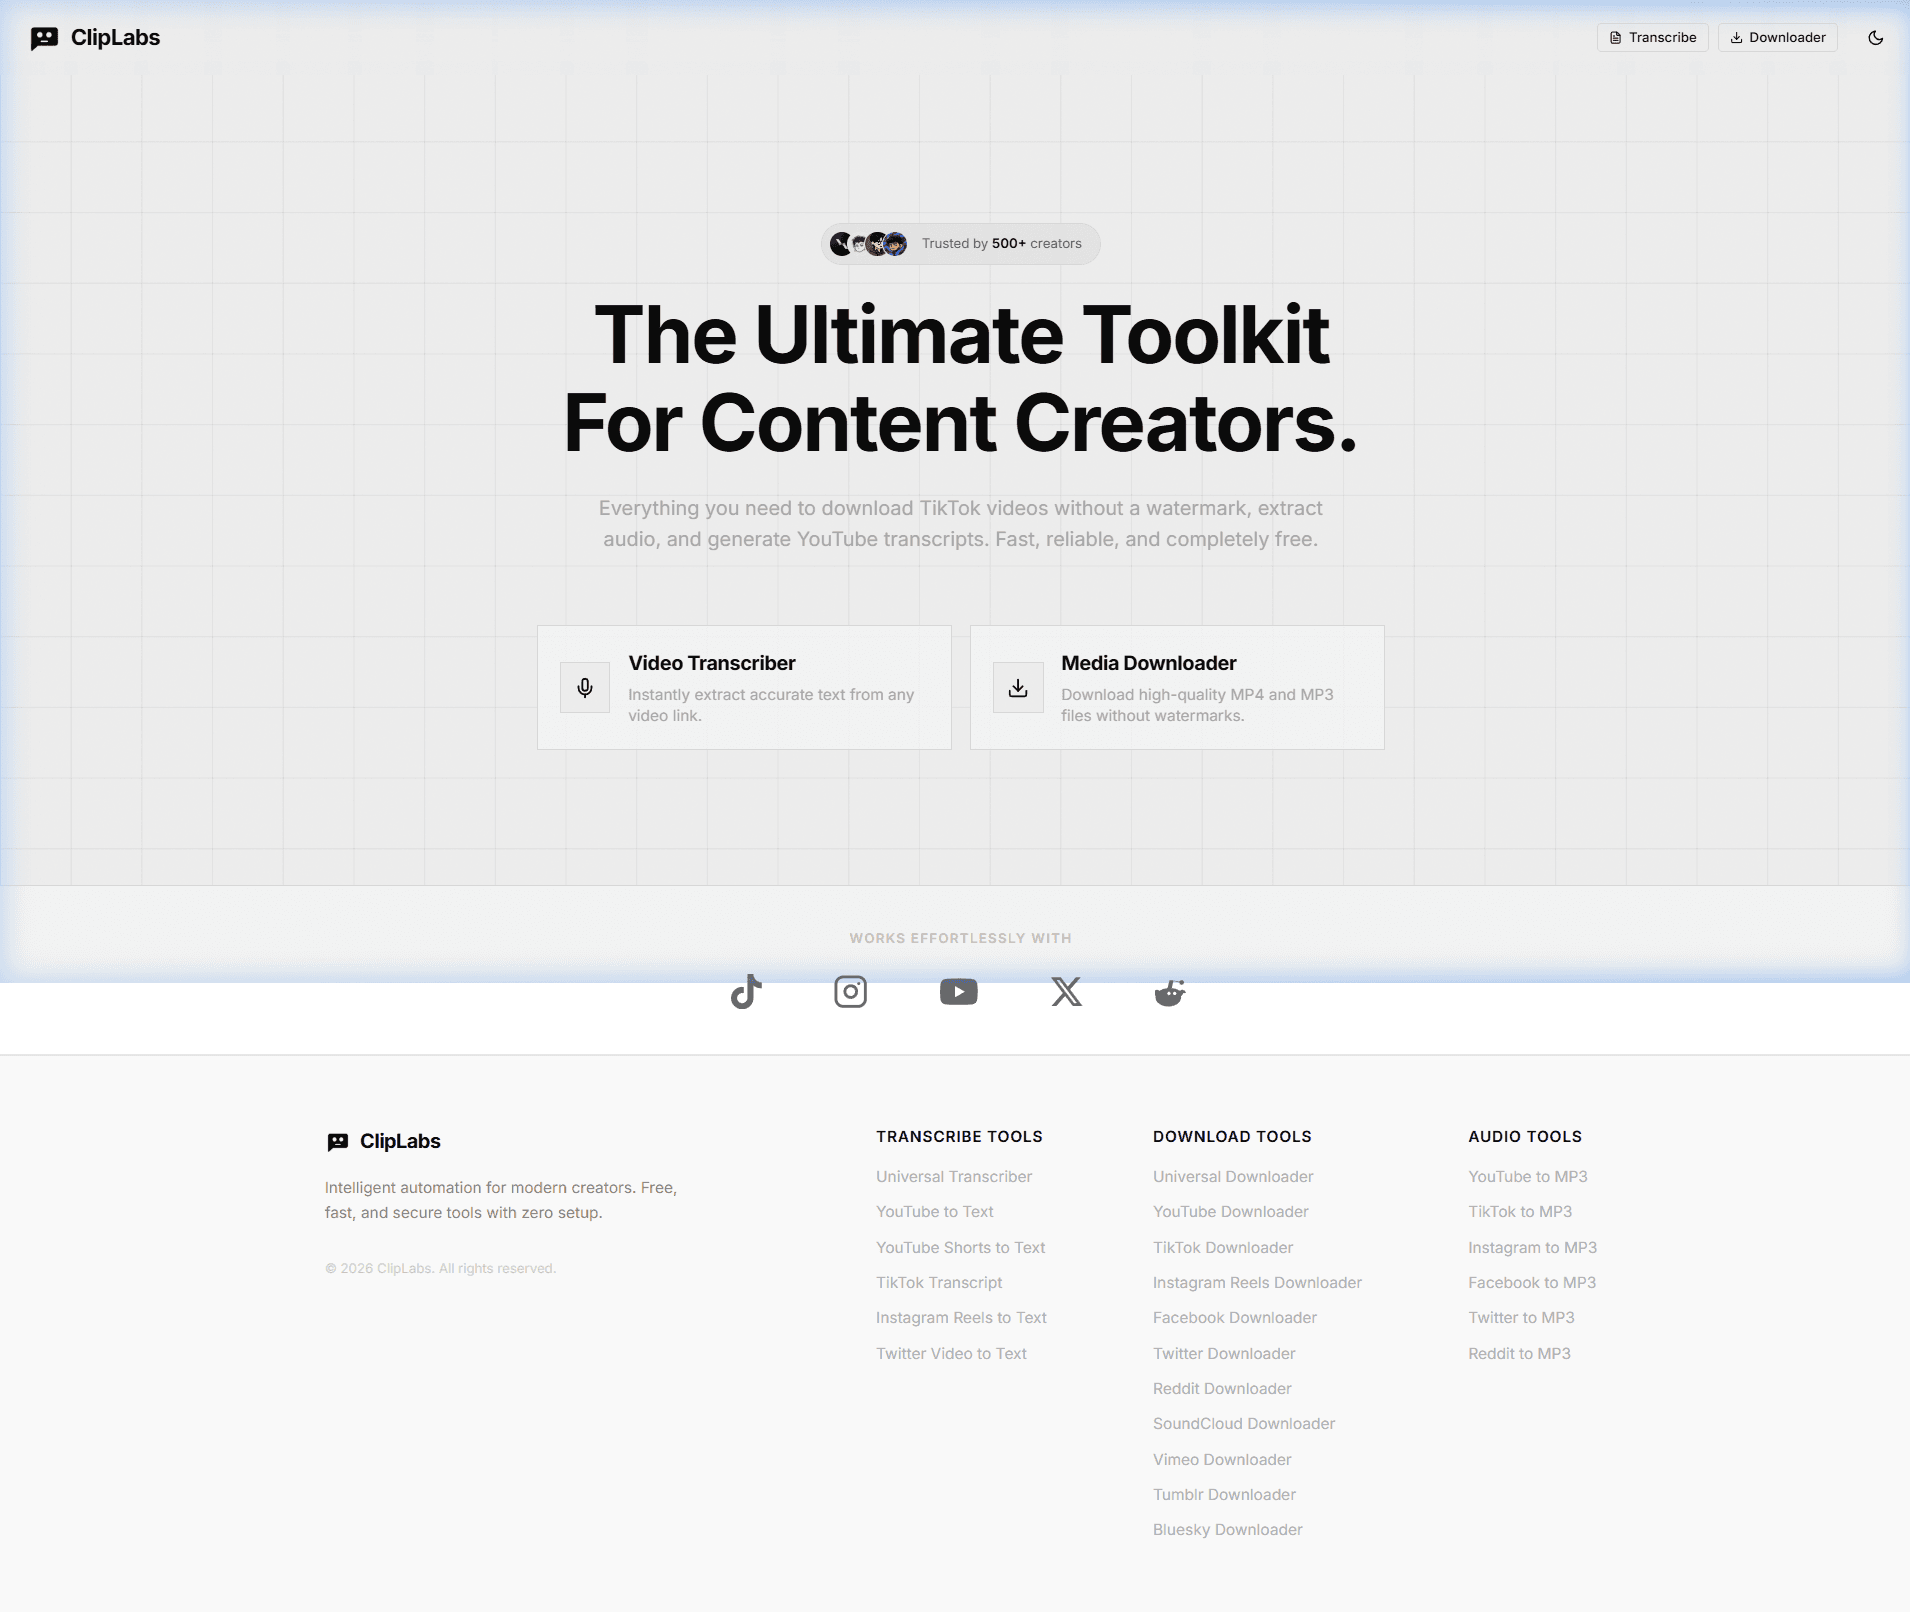Open YouTube to MP3 link
The height and width of the screenshot is (1612, 1910).
point(1528,1177)
